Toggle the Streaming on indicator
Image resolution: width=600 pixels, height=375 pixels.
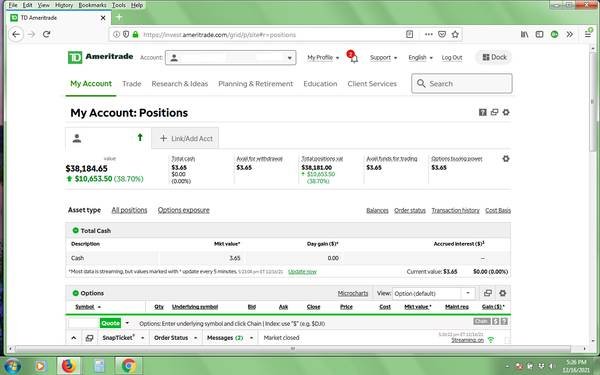pos(467,340)
